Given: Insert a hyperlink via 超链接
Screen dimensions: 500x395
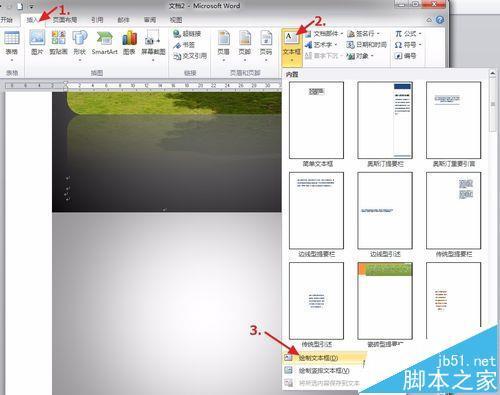Looking at the screenshot, I should pos(187,34).
